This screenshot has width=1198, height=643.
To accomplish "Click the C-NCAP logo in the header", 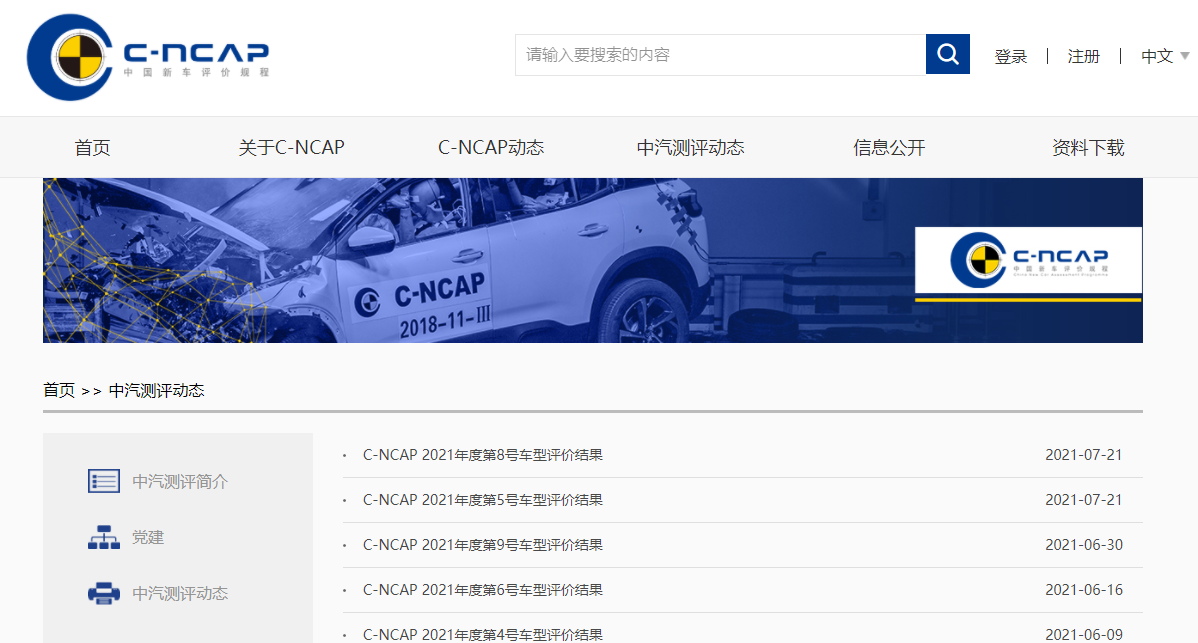I will 148,57.
